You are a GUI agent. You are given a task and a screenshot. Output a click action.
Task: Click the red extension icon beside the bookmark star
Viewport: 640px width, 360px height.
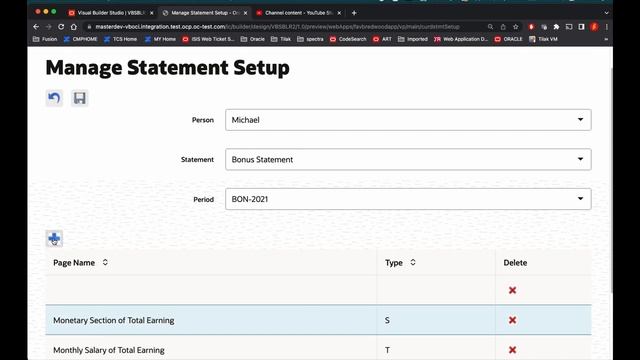pyautogui.click(x=531, y=27)
